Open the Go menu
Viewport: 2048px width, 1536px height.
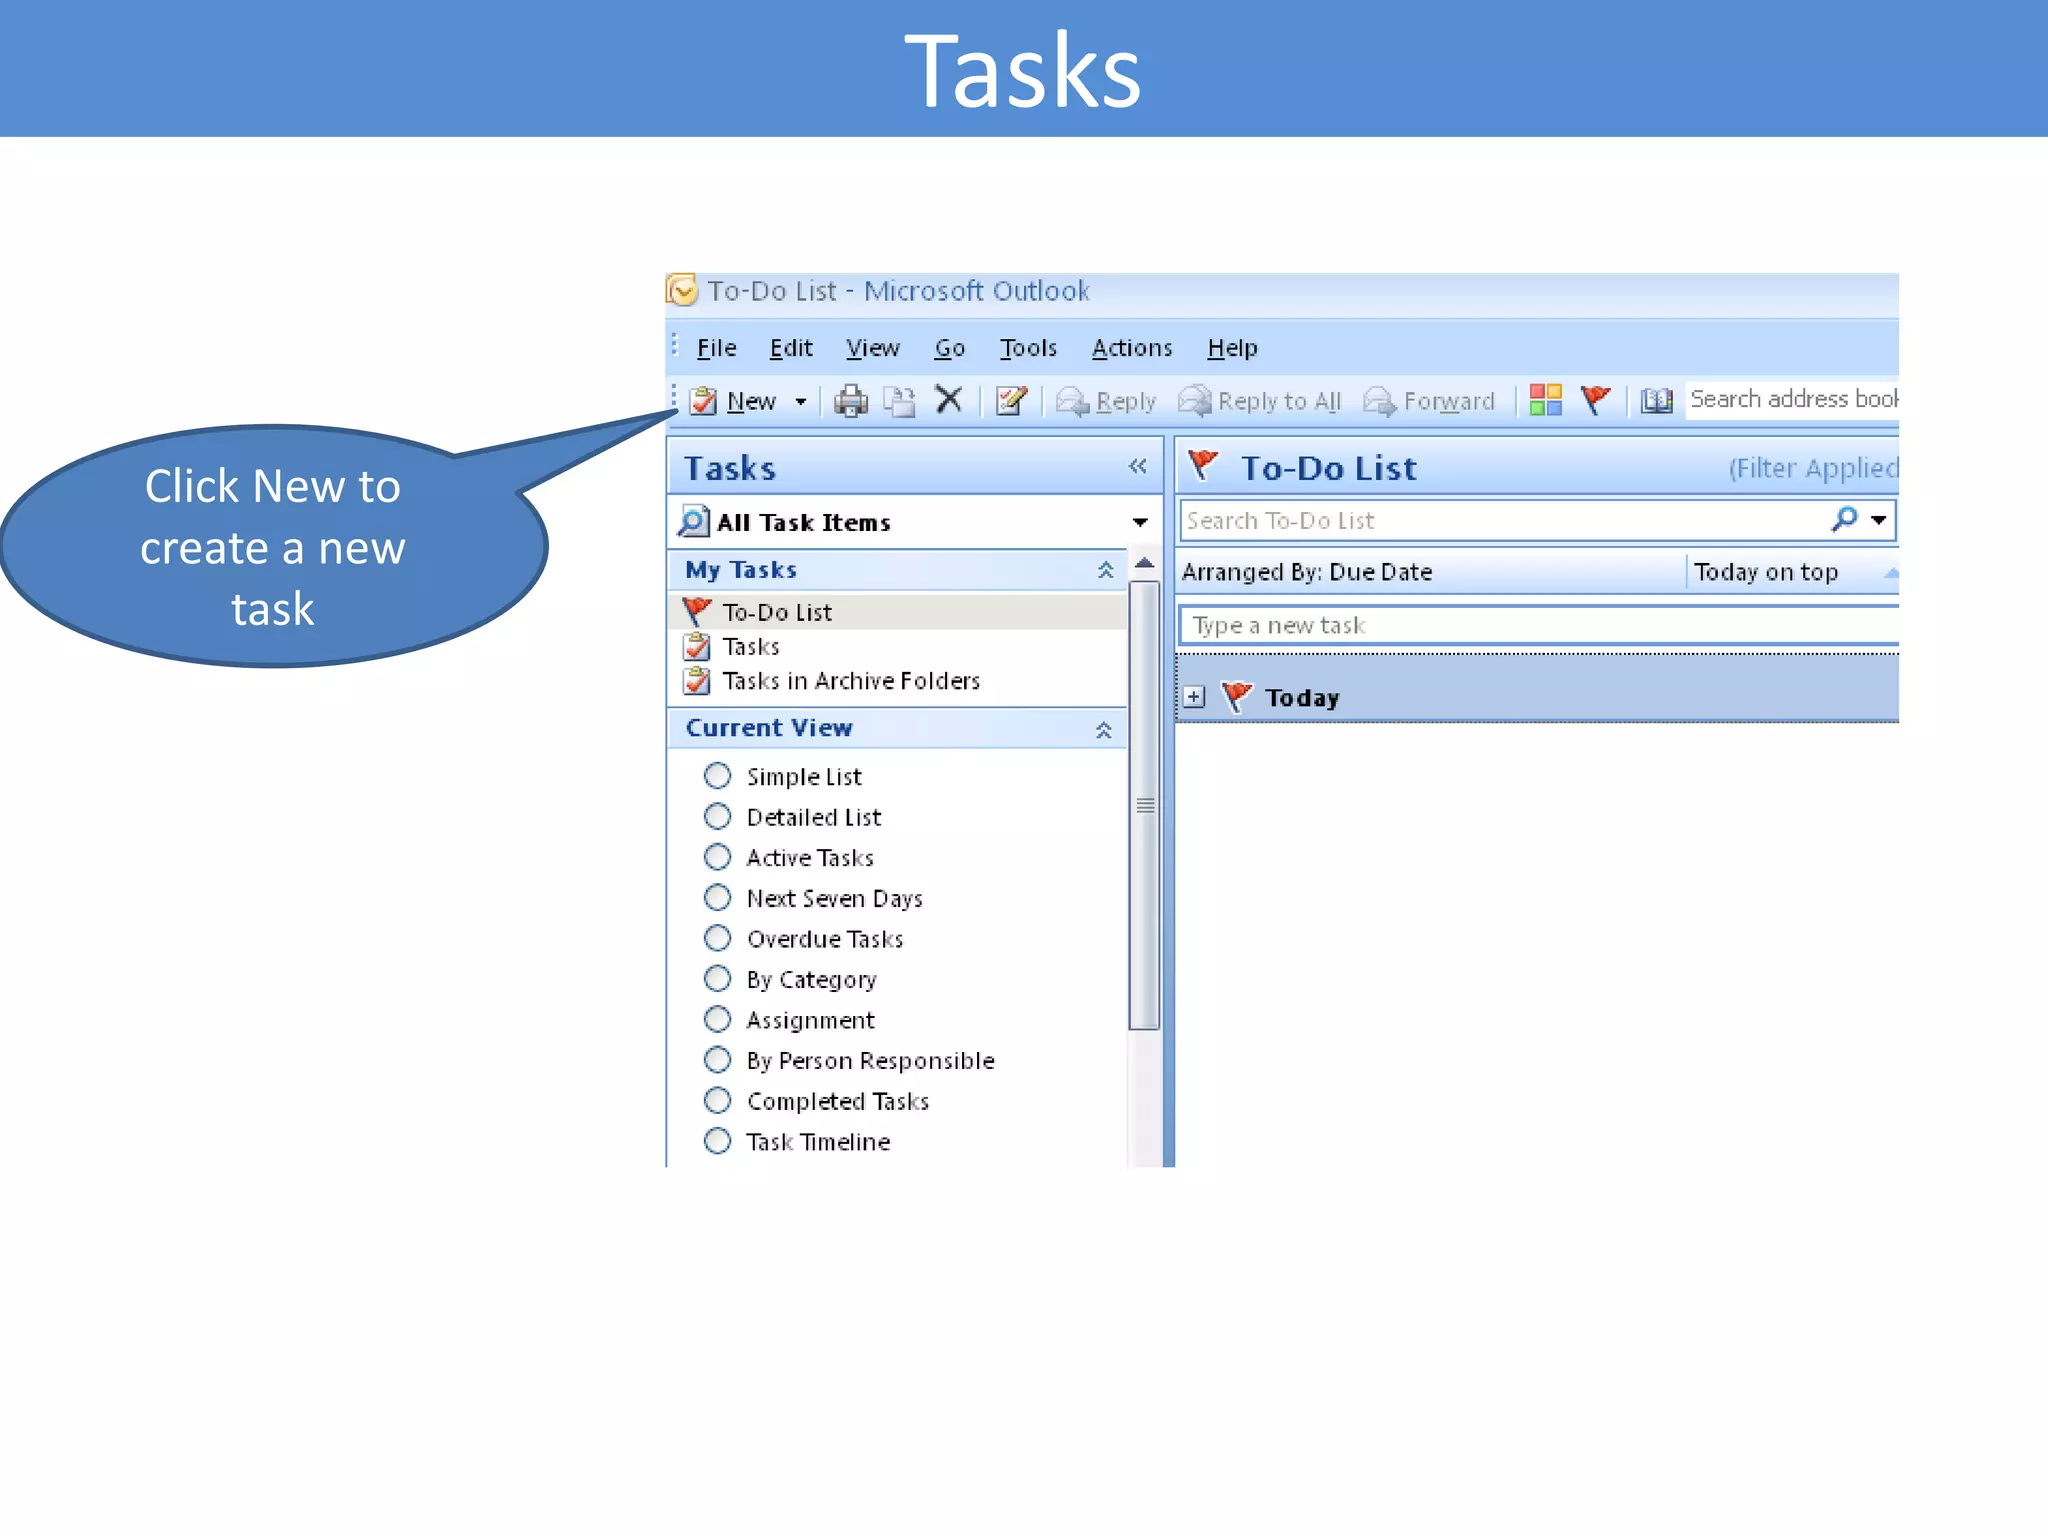949,348
